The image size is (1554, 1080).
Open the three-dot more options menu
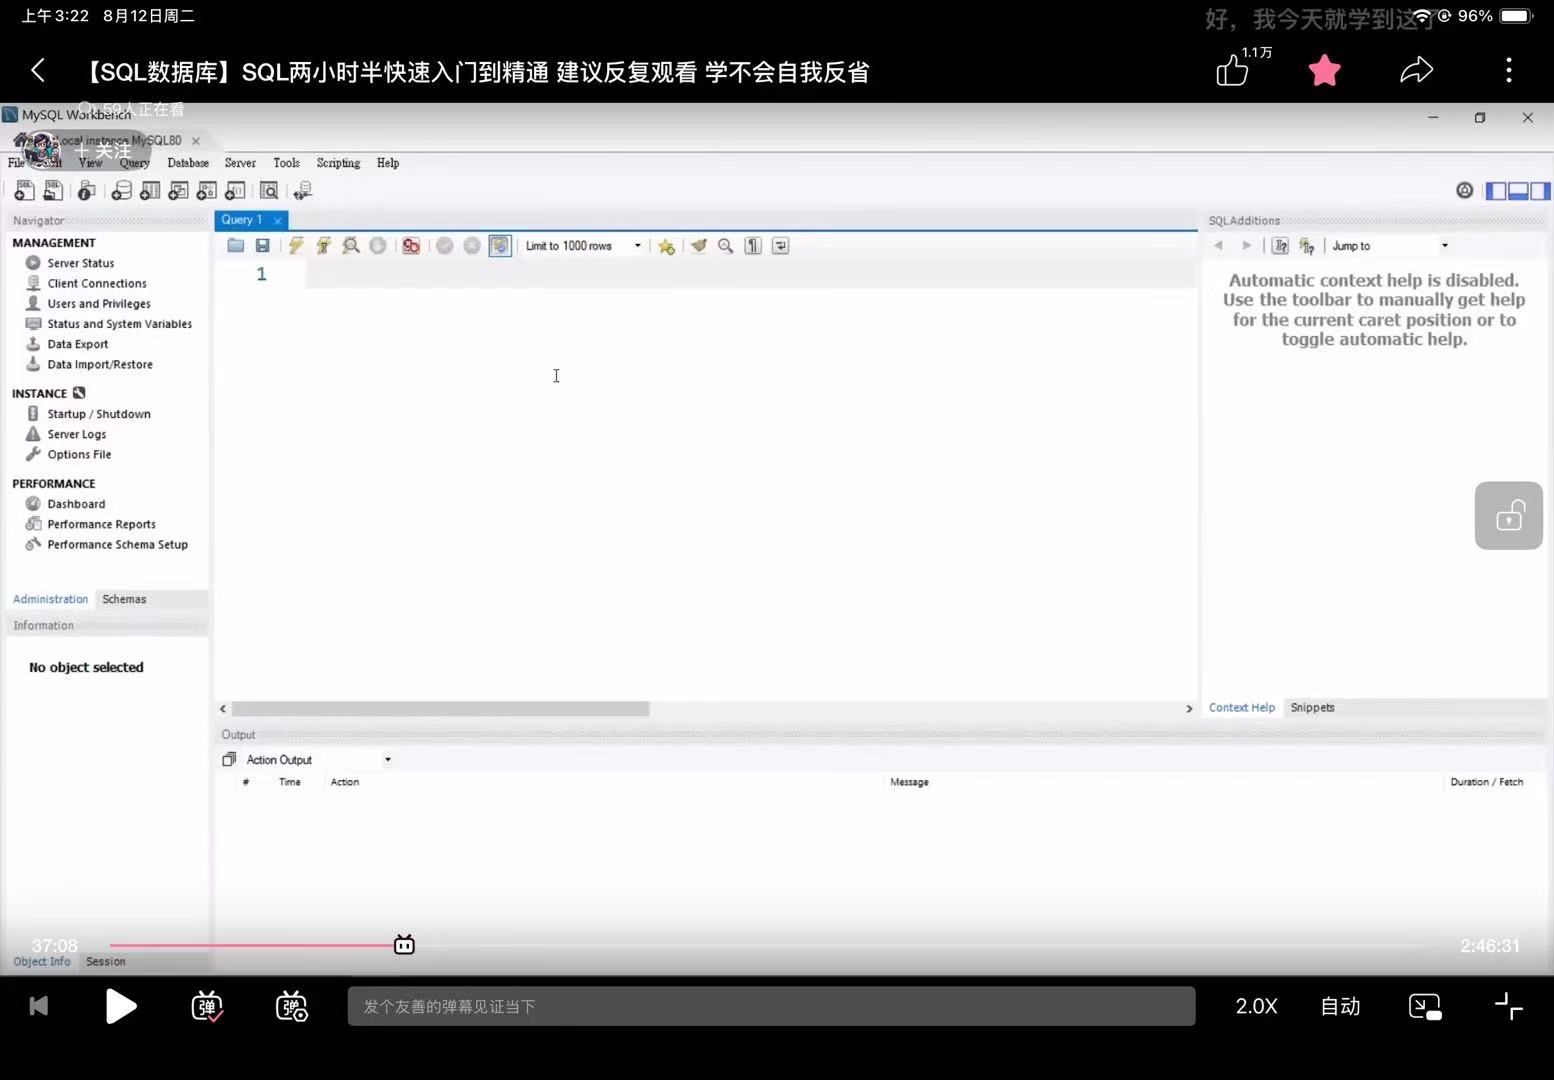[1508, 70]
